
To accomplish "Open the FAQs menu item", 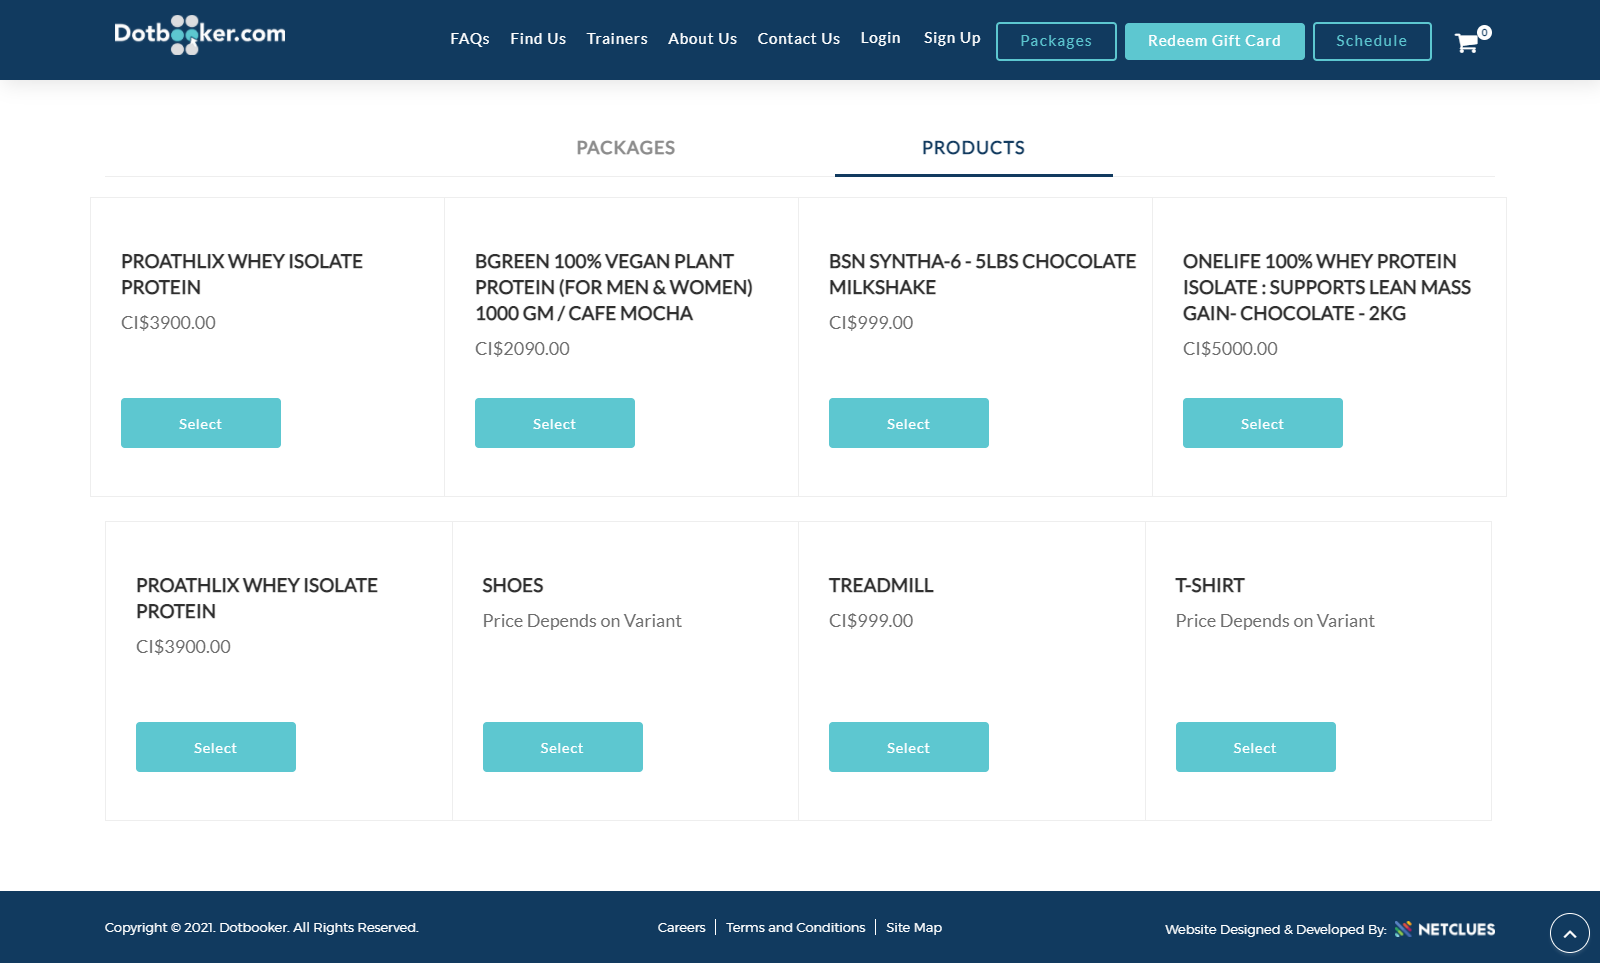I will [x=470, y=39].
